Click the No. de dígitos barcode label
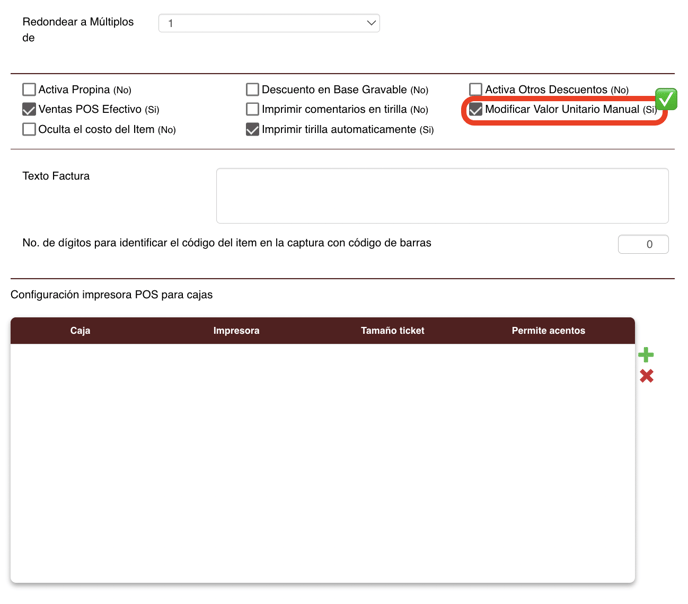Image resolution: width=688 pixels, height=604 pixels. pos(227,243)
